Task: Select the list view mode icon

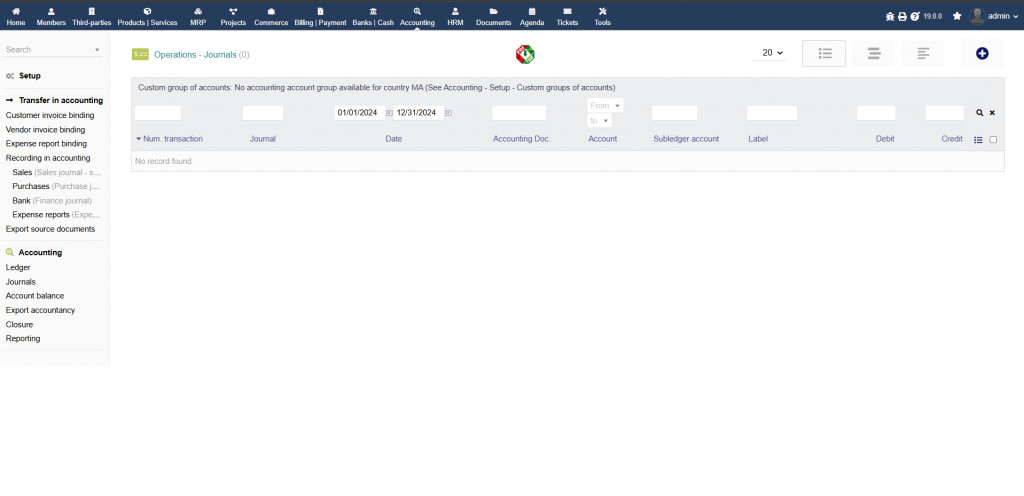Action: click(824, 54)
